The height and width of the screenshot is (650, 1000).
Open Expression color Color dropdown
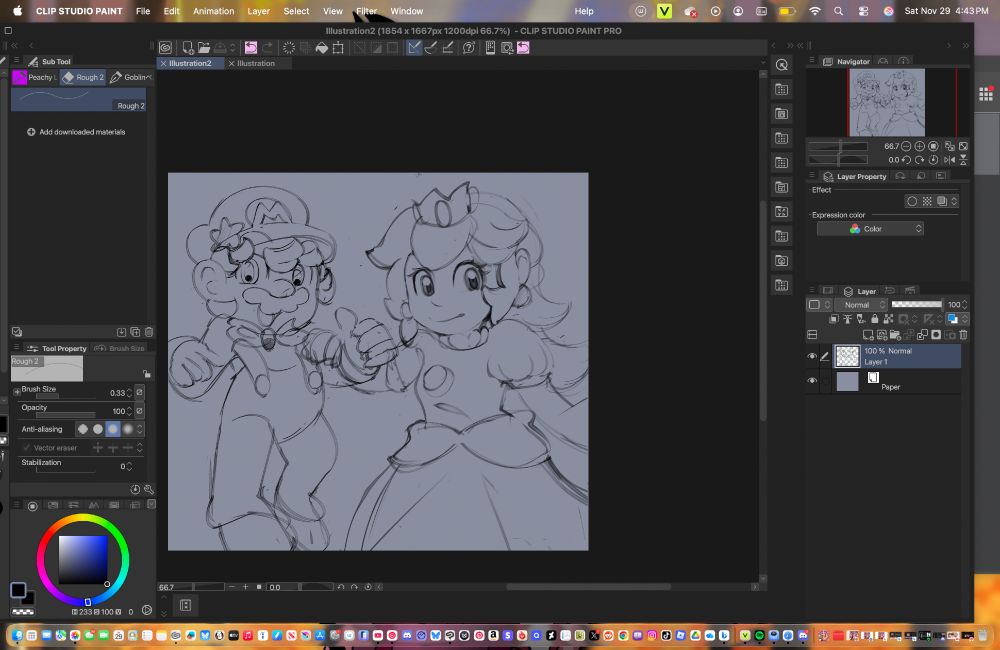coord(870,229)
